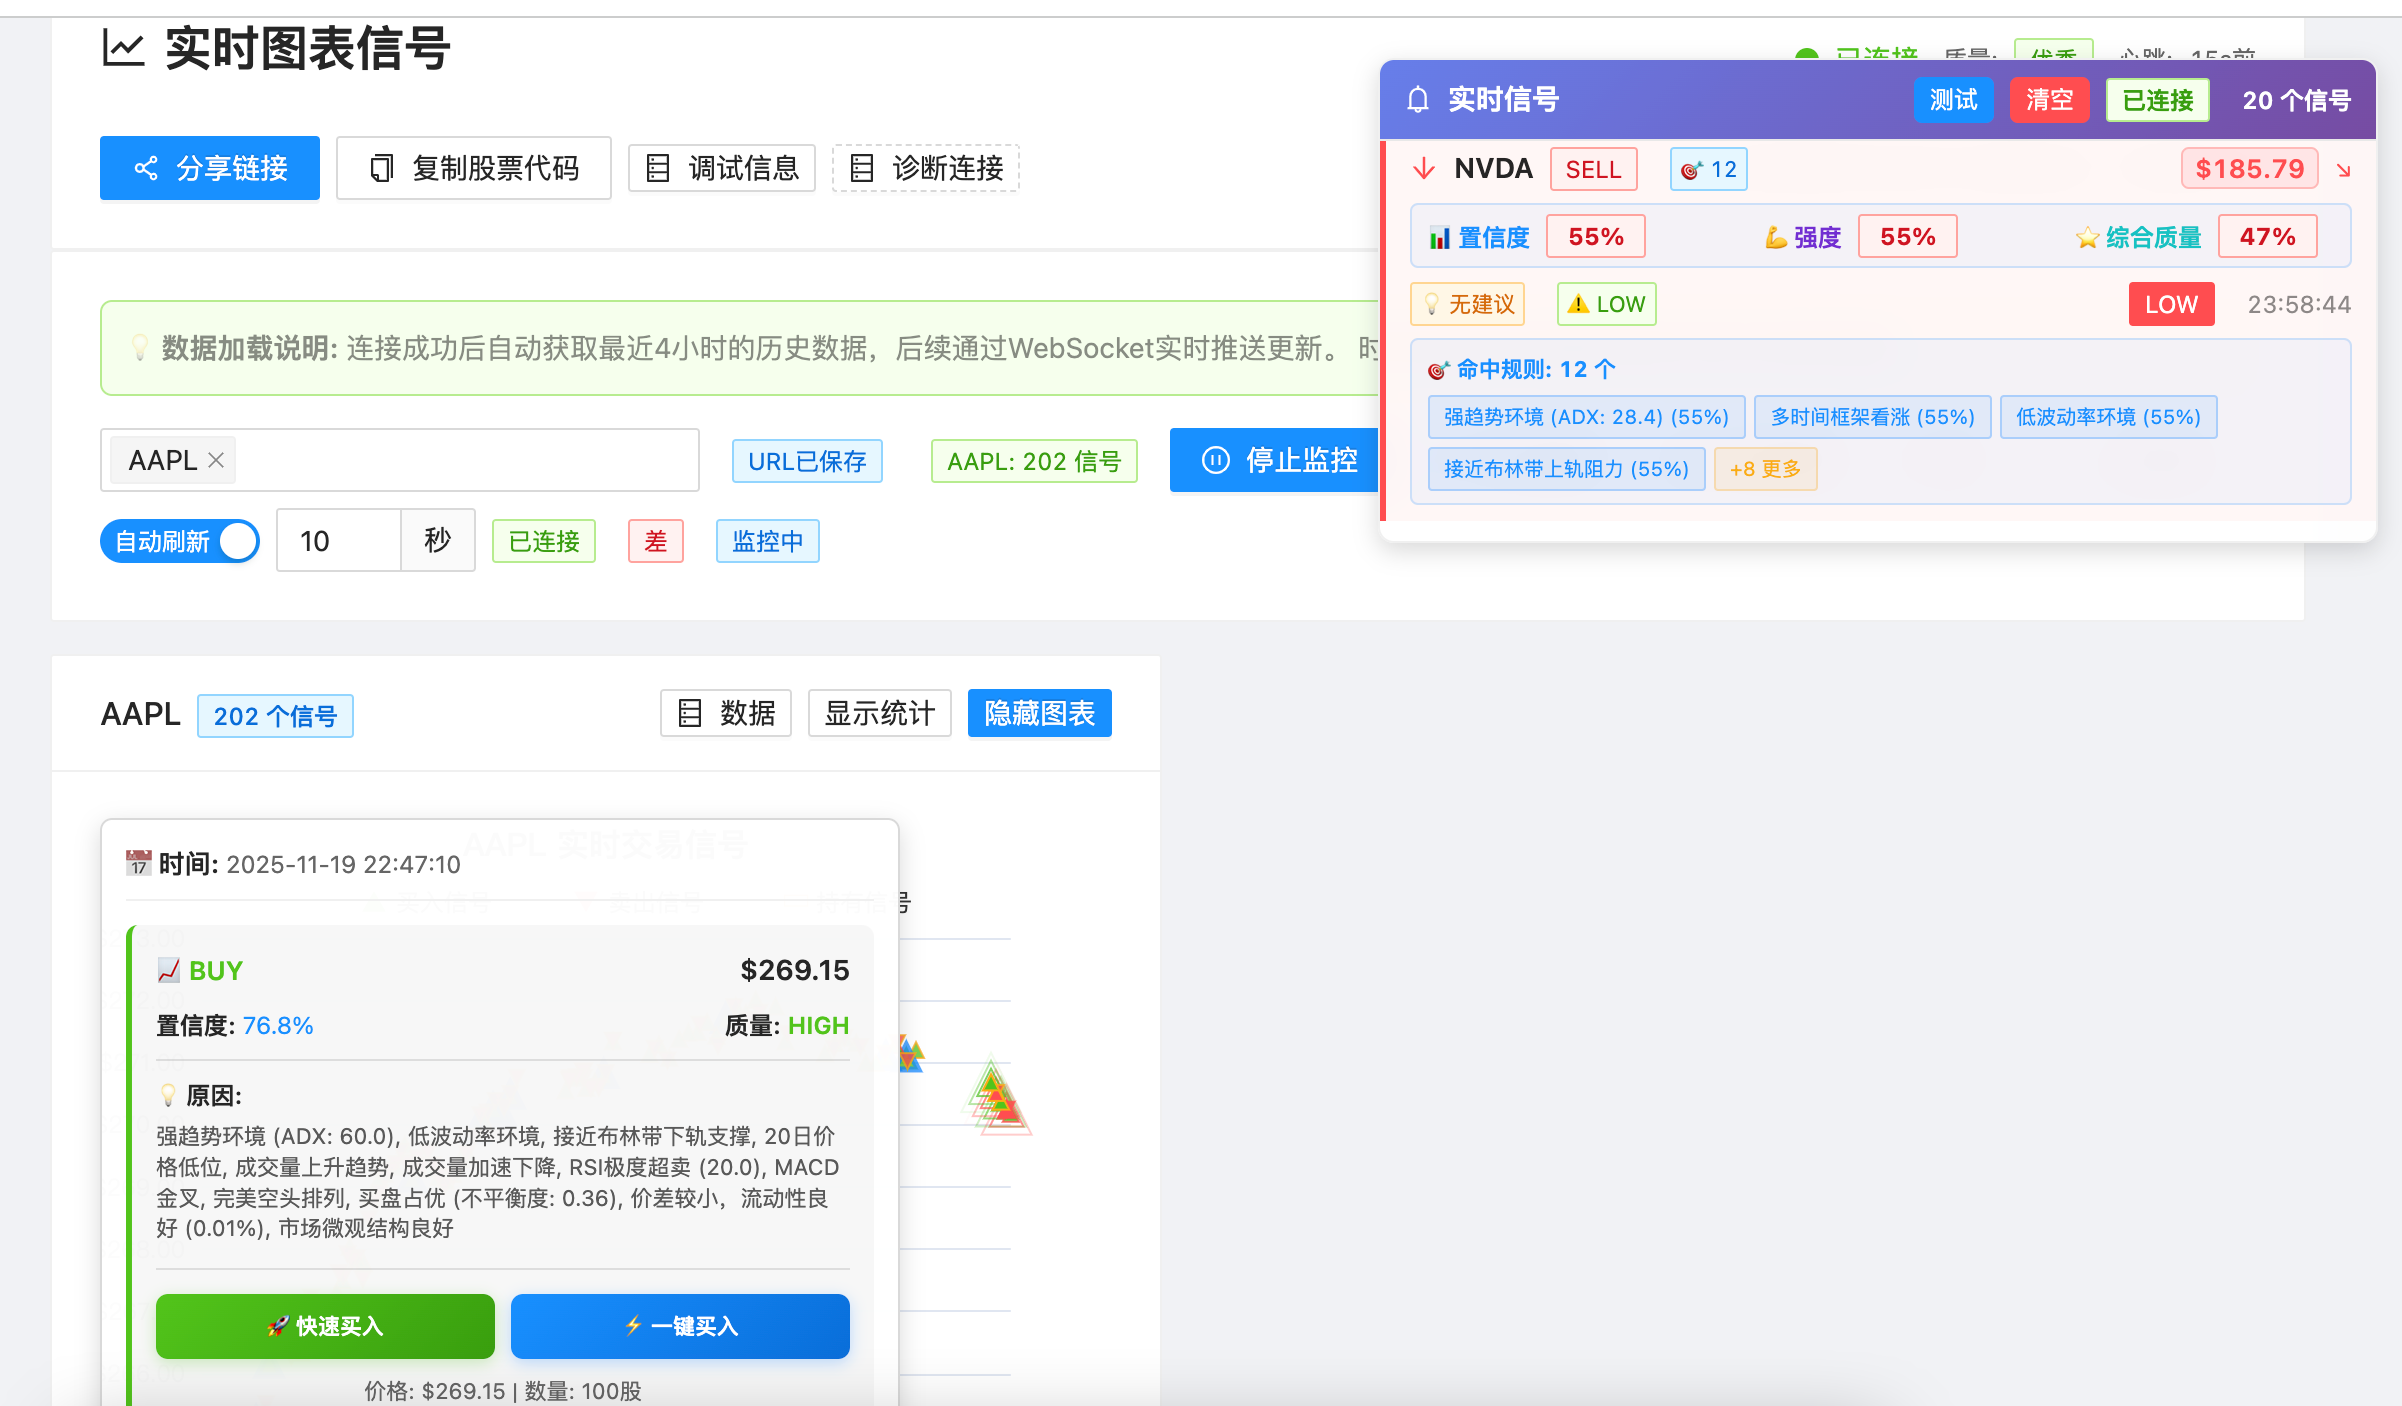The image size is (2402, 1406).
Task: Click the target badge showing 12
Action: click(x=1709, y=169)
